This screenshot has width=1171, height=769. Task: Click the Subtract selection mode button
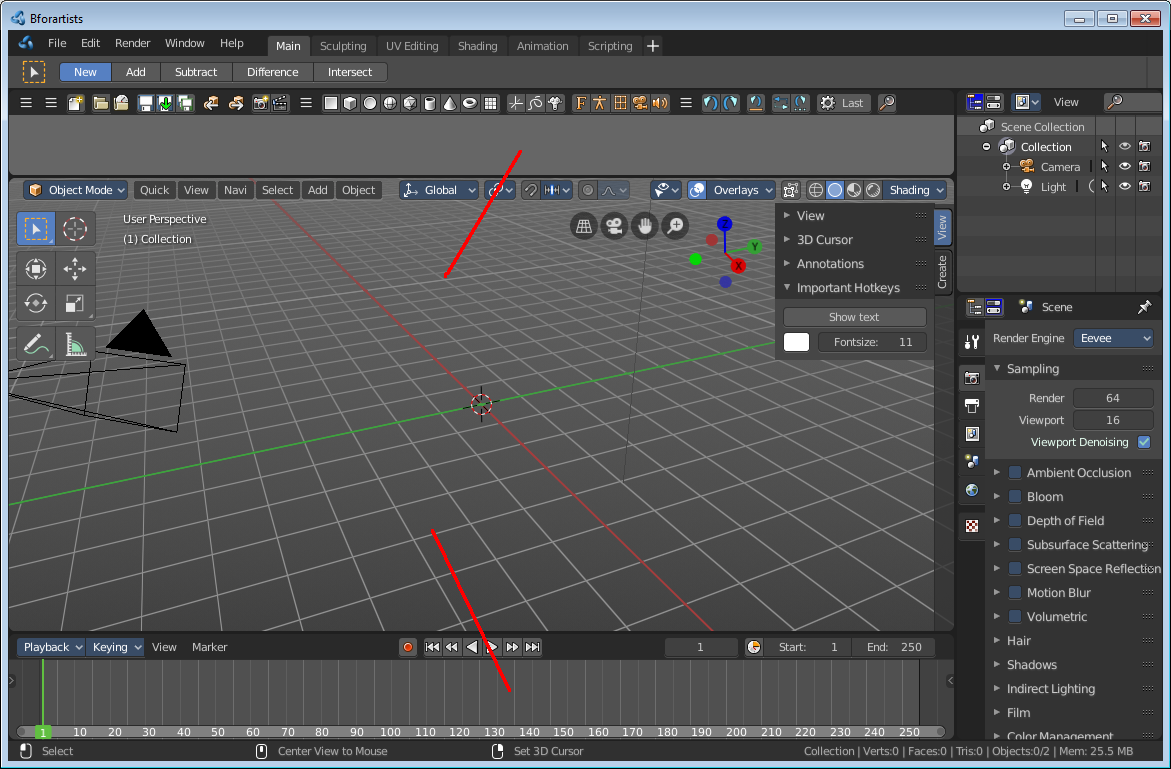pos(196,72)
